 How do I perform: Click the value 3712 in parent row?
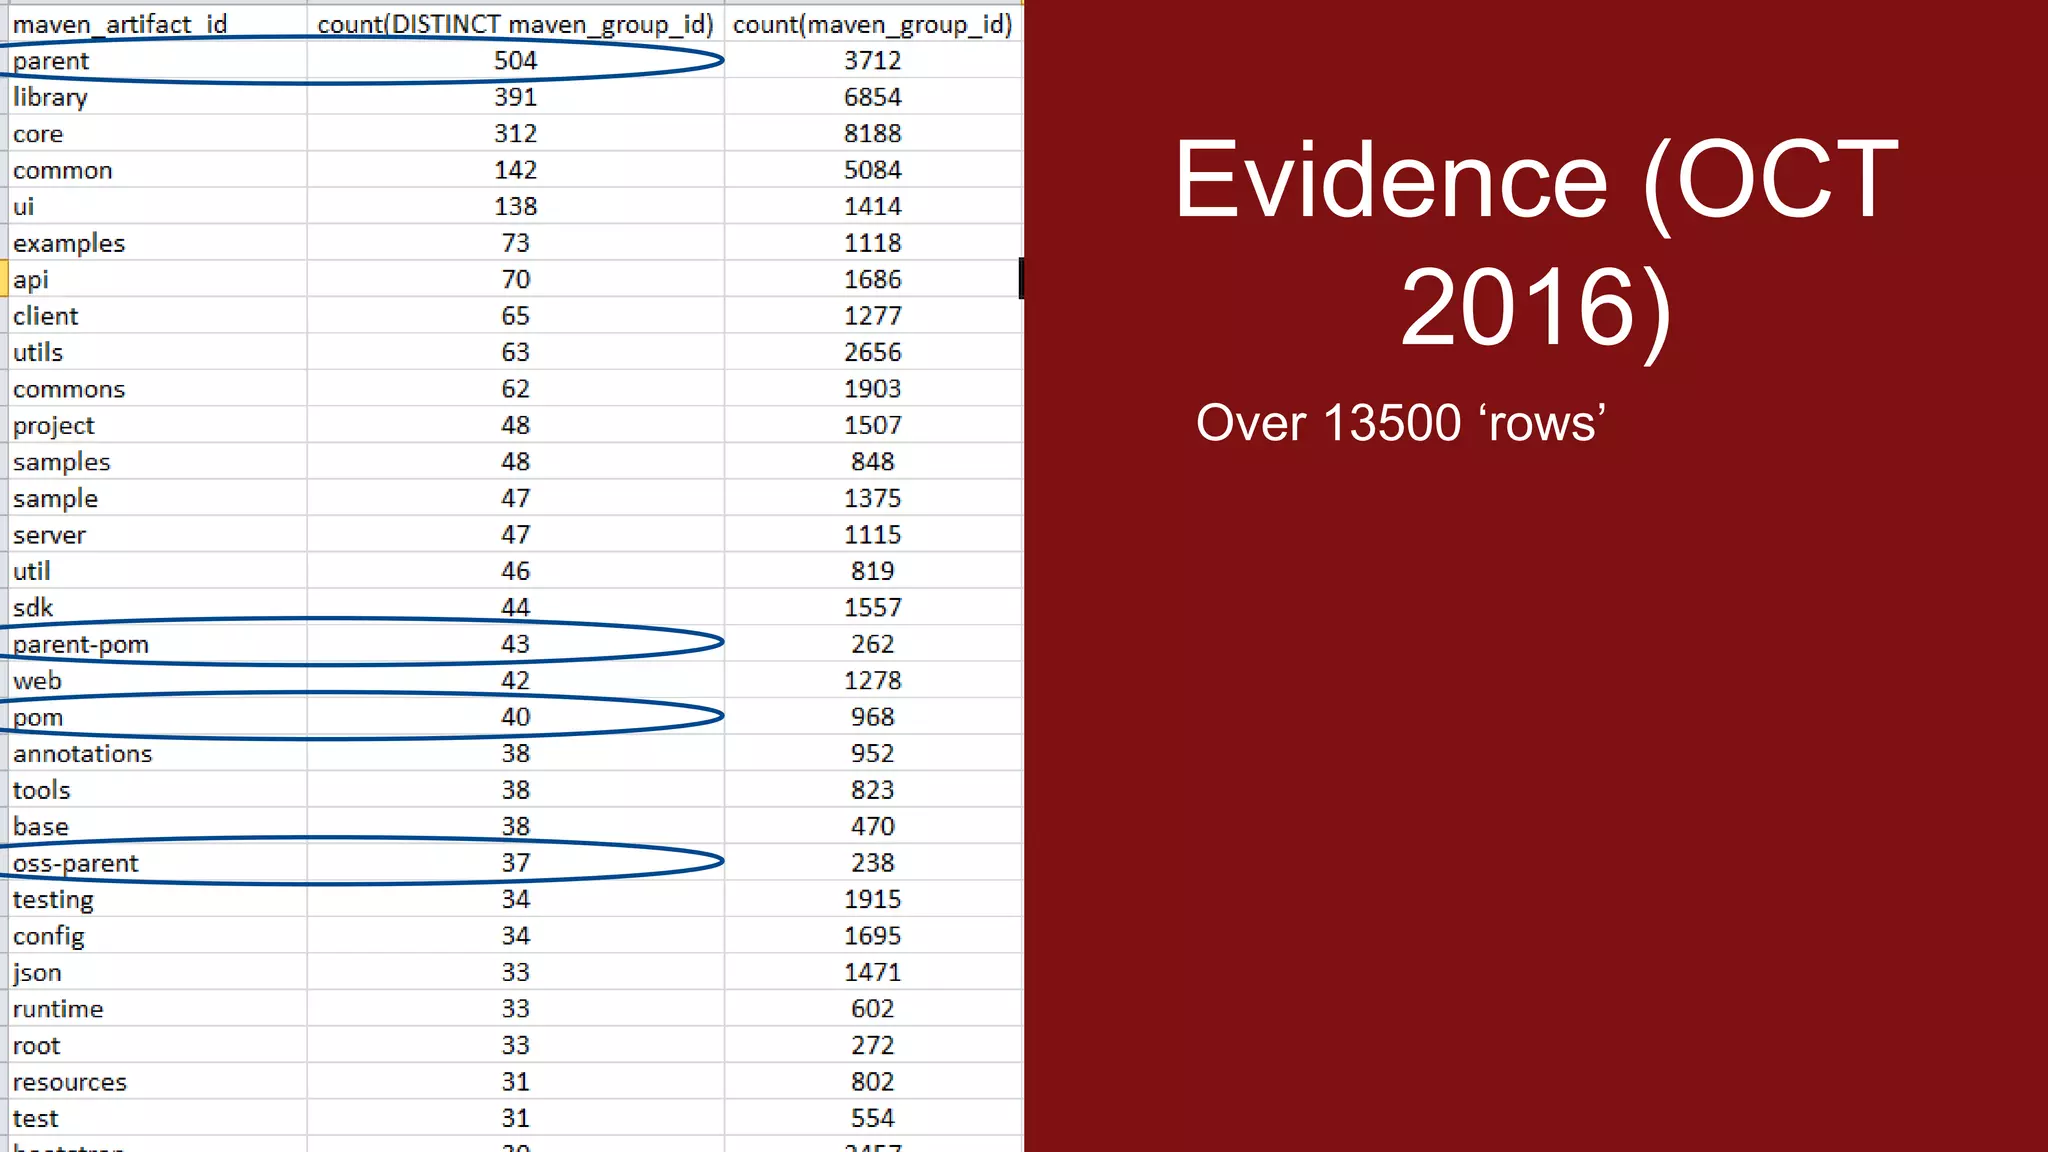tap(872, 60)
